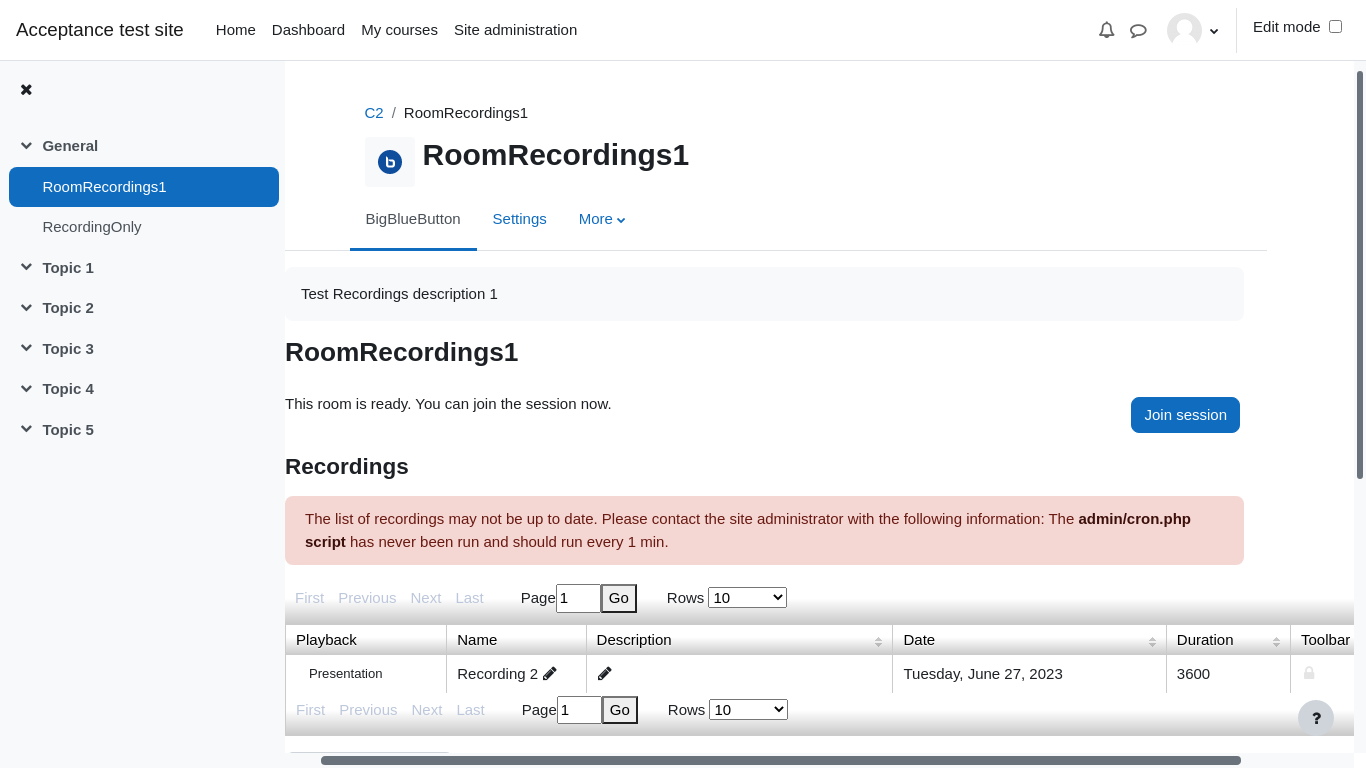The width and height of the screenshot is (1366, 768).
Task: Click the Presentation playback link
Action: tap(346, 674)
